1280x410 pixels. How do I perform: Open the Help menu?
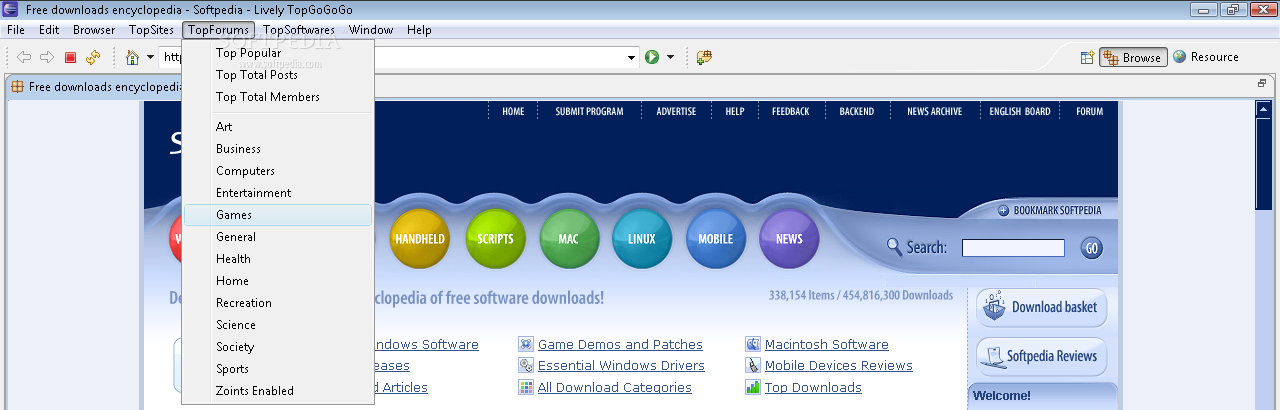pos(419,30)
